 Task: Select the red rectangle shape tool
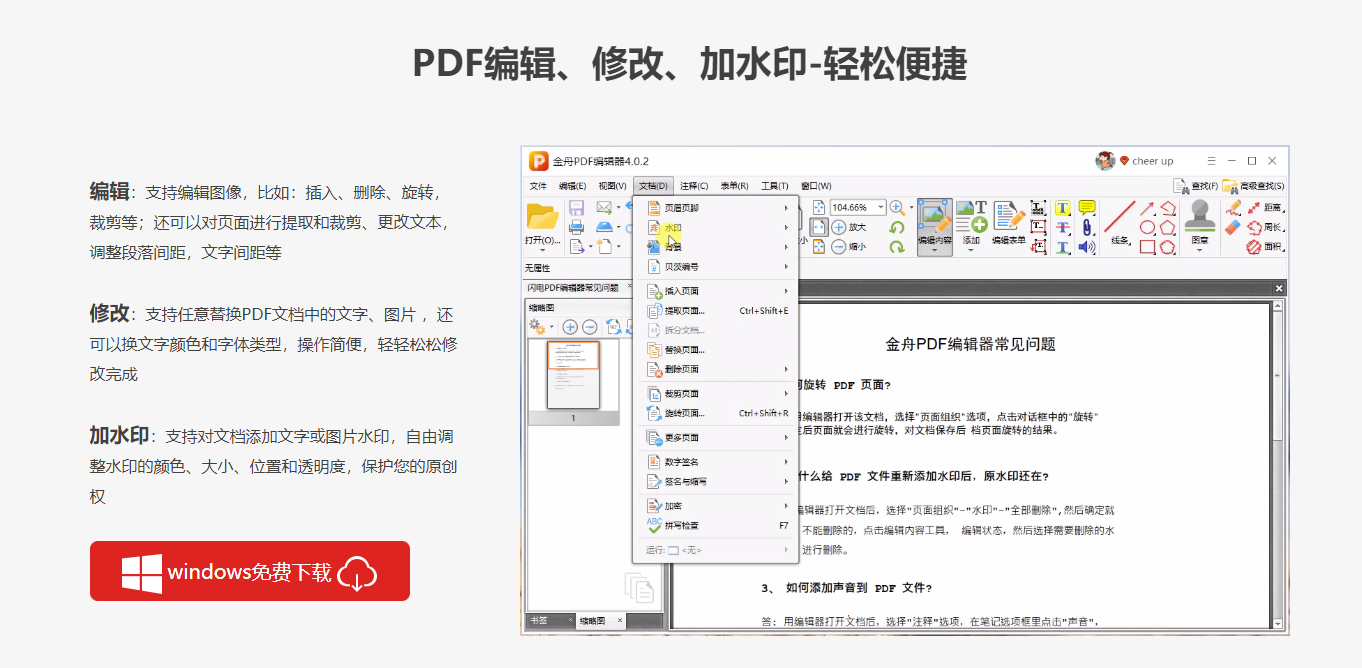(1148, 247)
